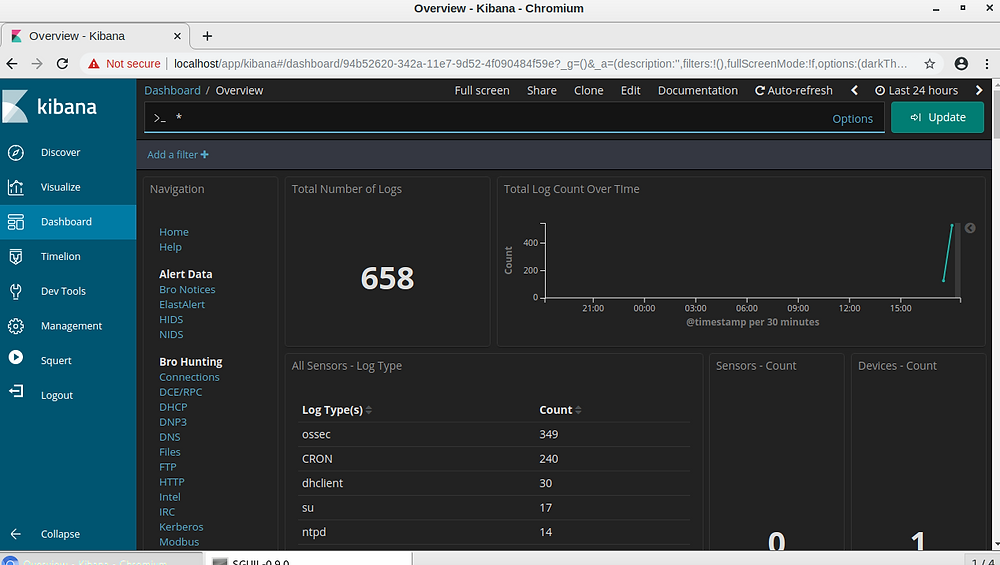The image size is (1000, 565).
Task: Open Documentation from the top menu
Action: pos(698,91)
